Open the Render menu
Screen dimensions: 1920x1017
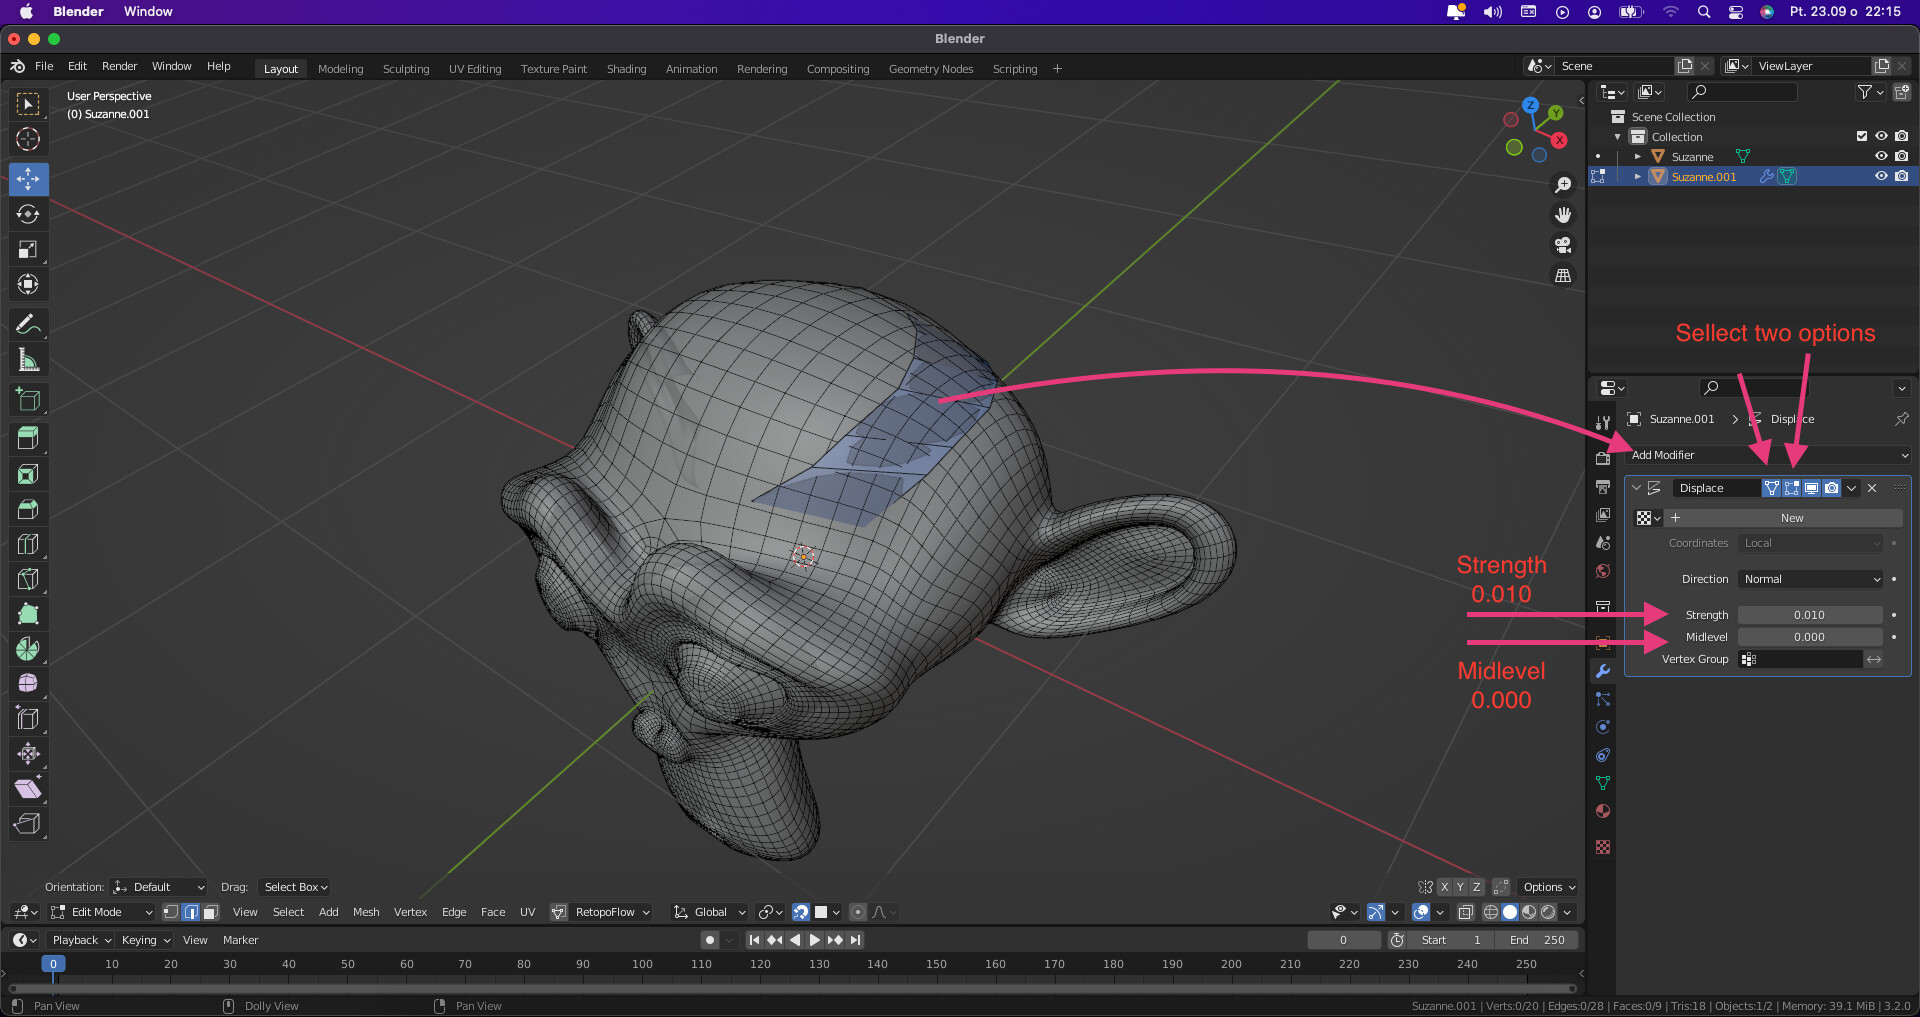119,66
